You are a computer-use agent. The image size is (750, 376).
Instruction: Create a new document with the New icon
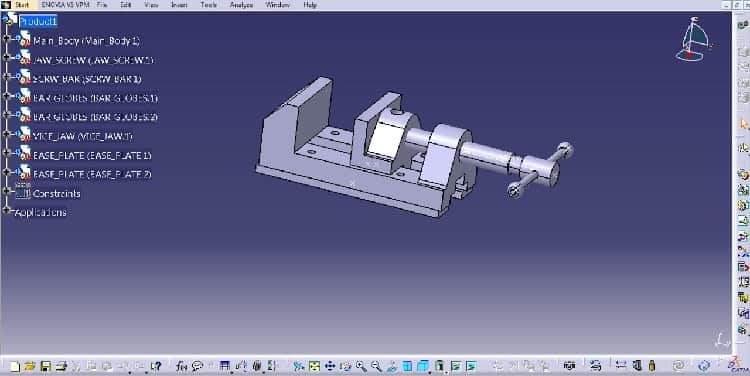click(15, 366)
